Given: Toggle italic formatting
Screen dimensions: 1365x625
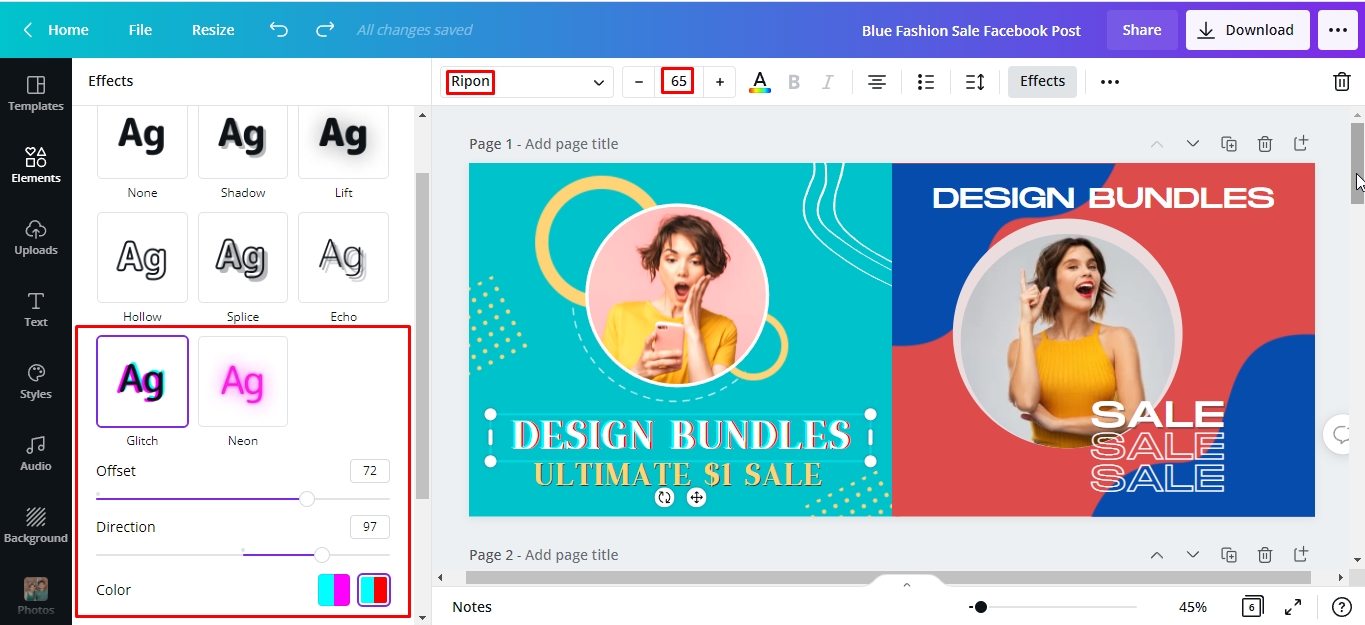Looking at the screenshot, I should coord(828,82).
